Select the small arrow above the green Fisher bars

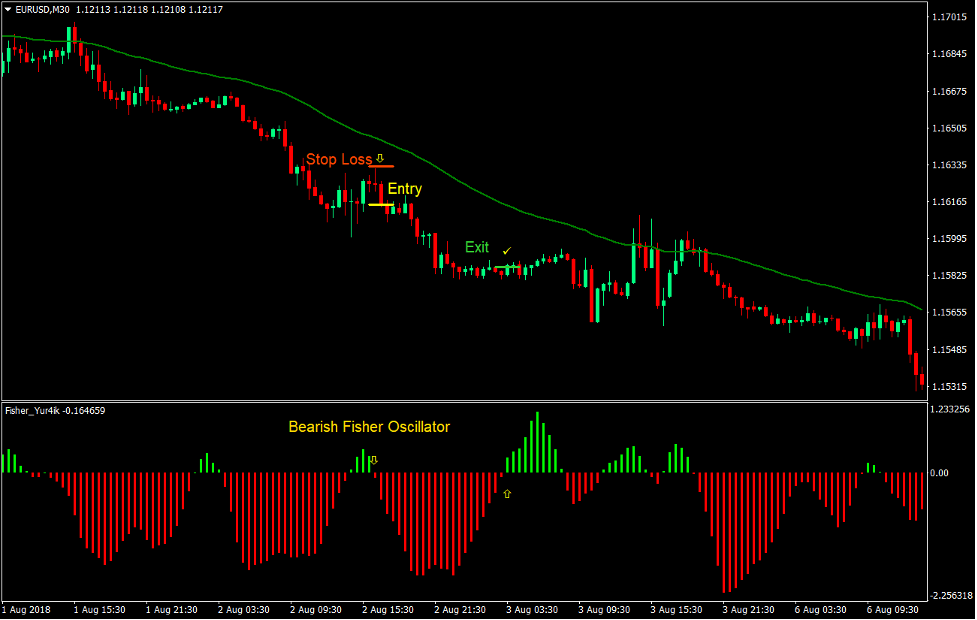point(374,461)
